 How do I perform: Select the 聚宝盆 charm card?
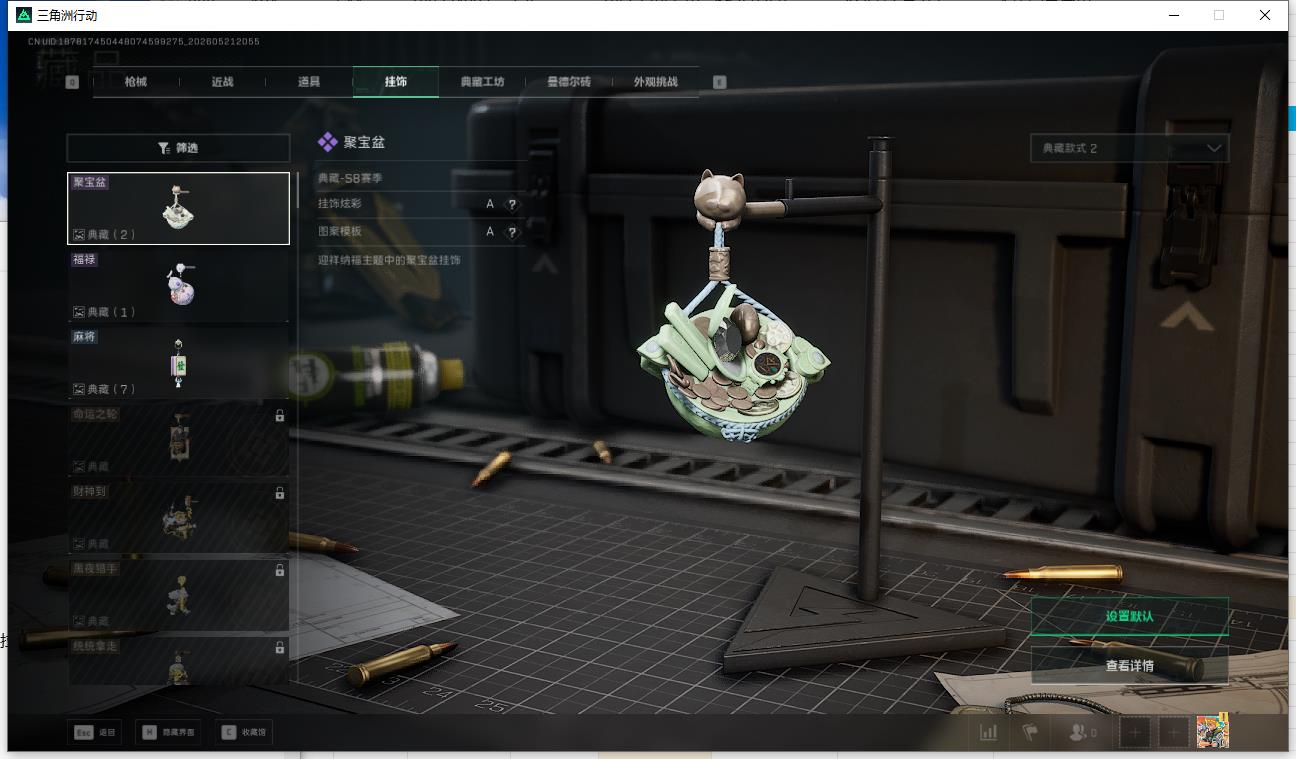pos(178,208)
